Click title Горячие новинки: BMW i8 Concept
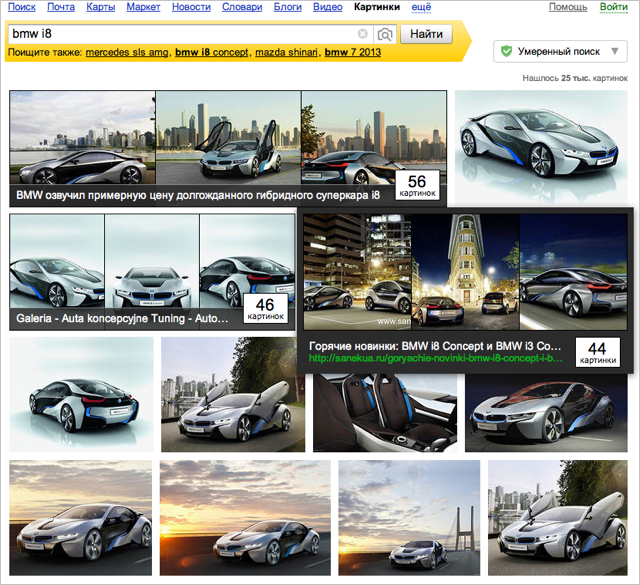Viewport: 640px width, 585px height. [435, 346]
